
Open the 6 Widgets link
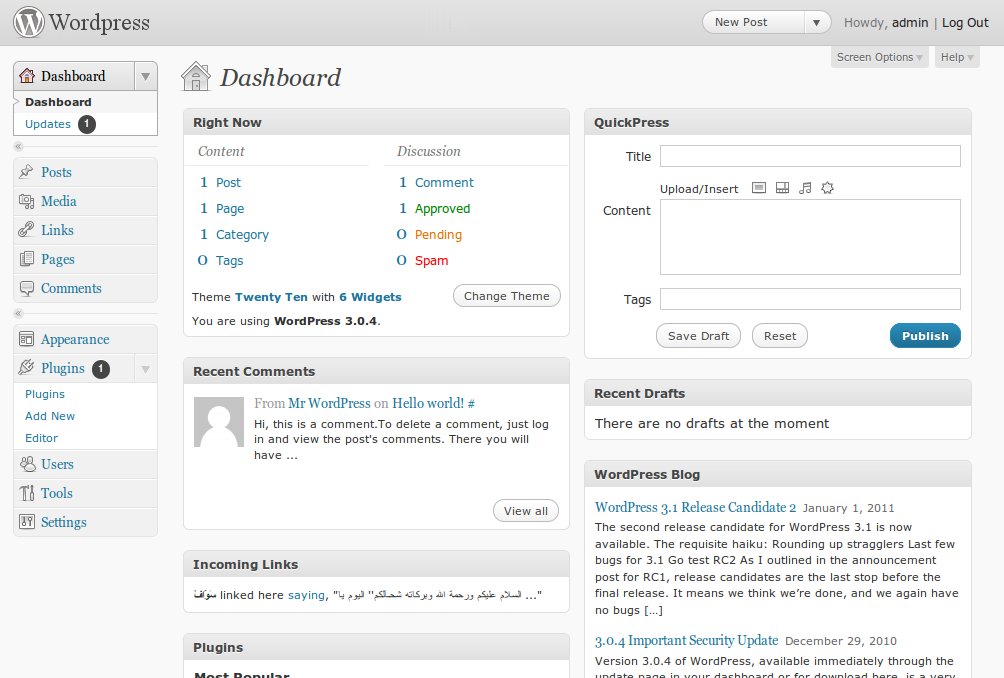[370, 297]
